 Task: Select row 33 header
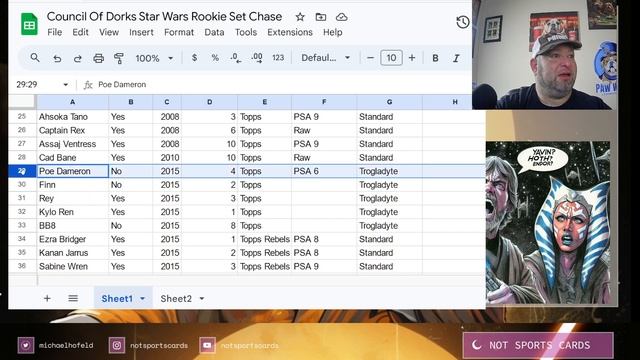tap(22, 225)
